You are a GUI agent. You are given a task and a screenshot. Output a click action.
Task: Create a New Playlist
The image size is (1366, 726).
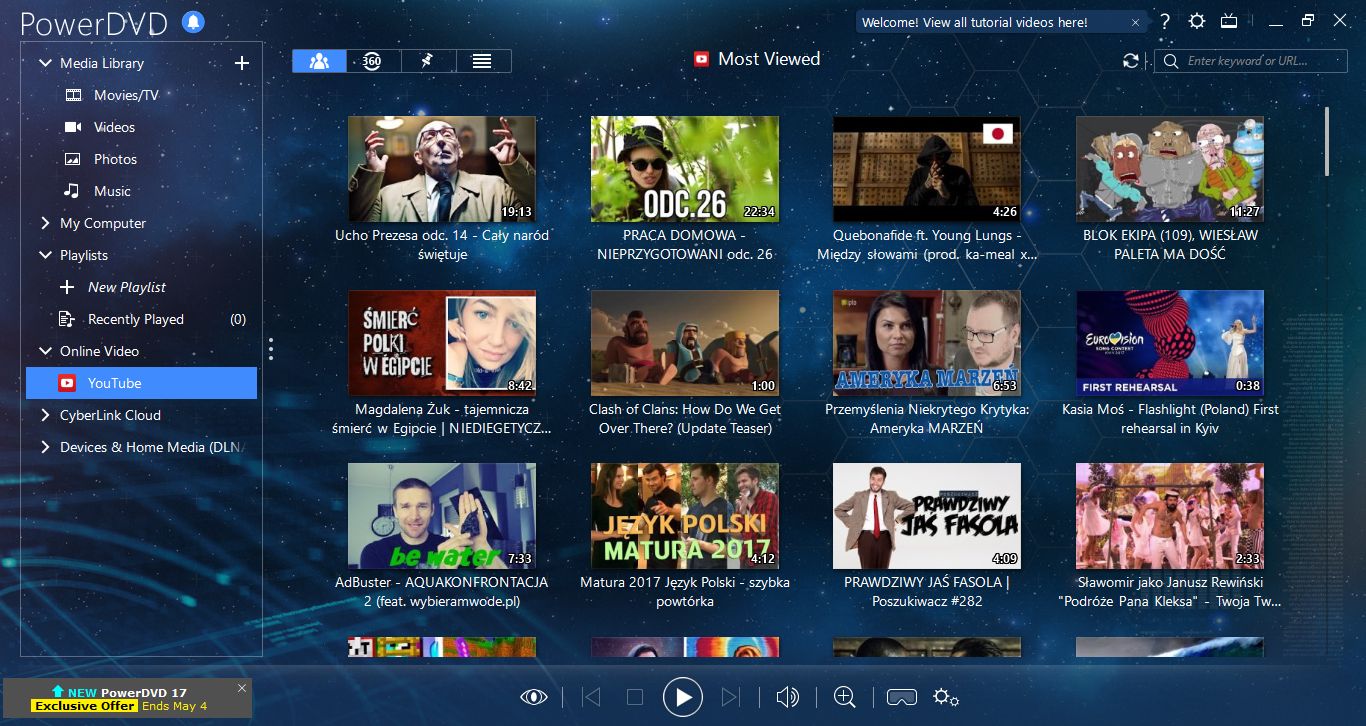pyautogui.click(x=126, y=287)
